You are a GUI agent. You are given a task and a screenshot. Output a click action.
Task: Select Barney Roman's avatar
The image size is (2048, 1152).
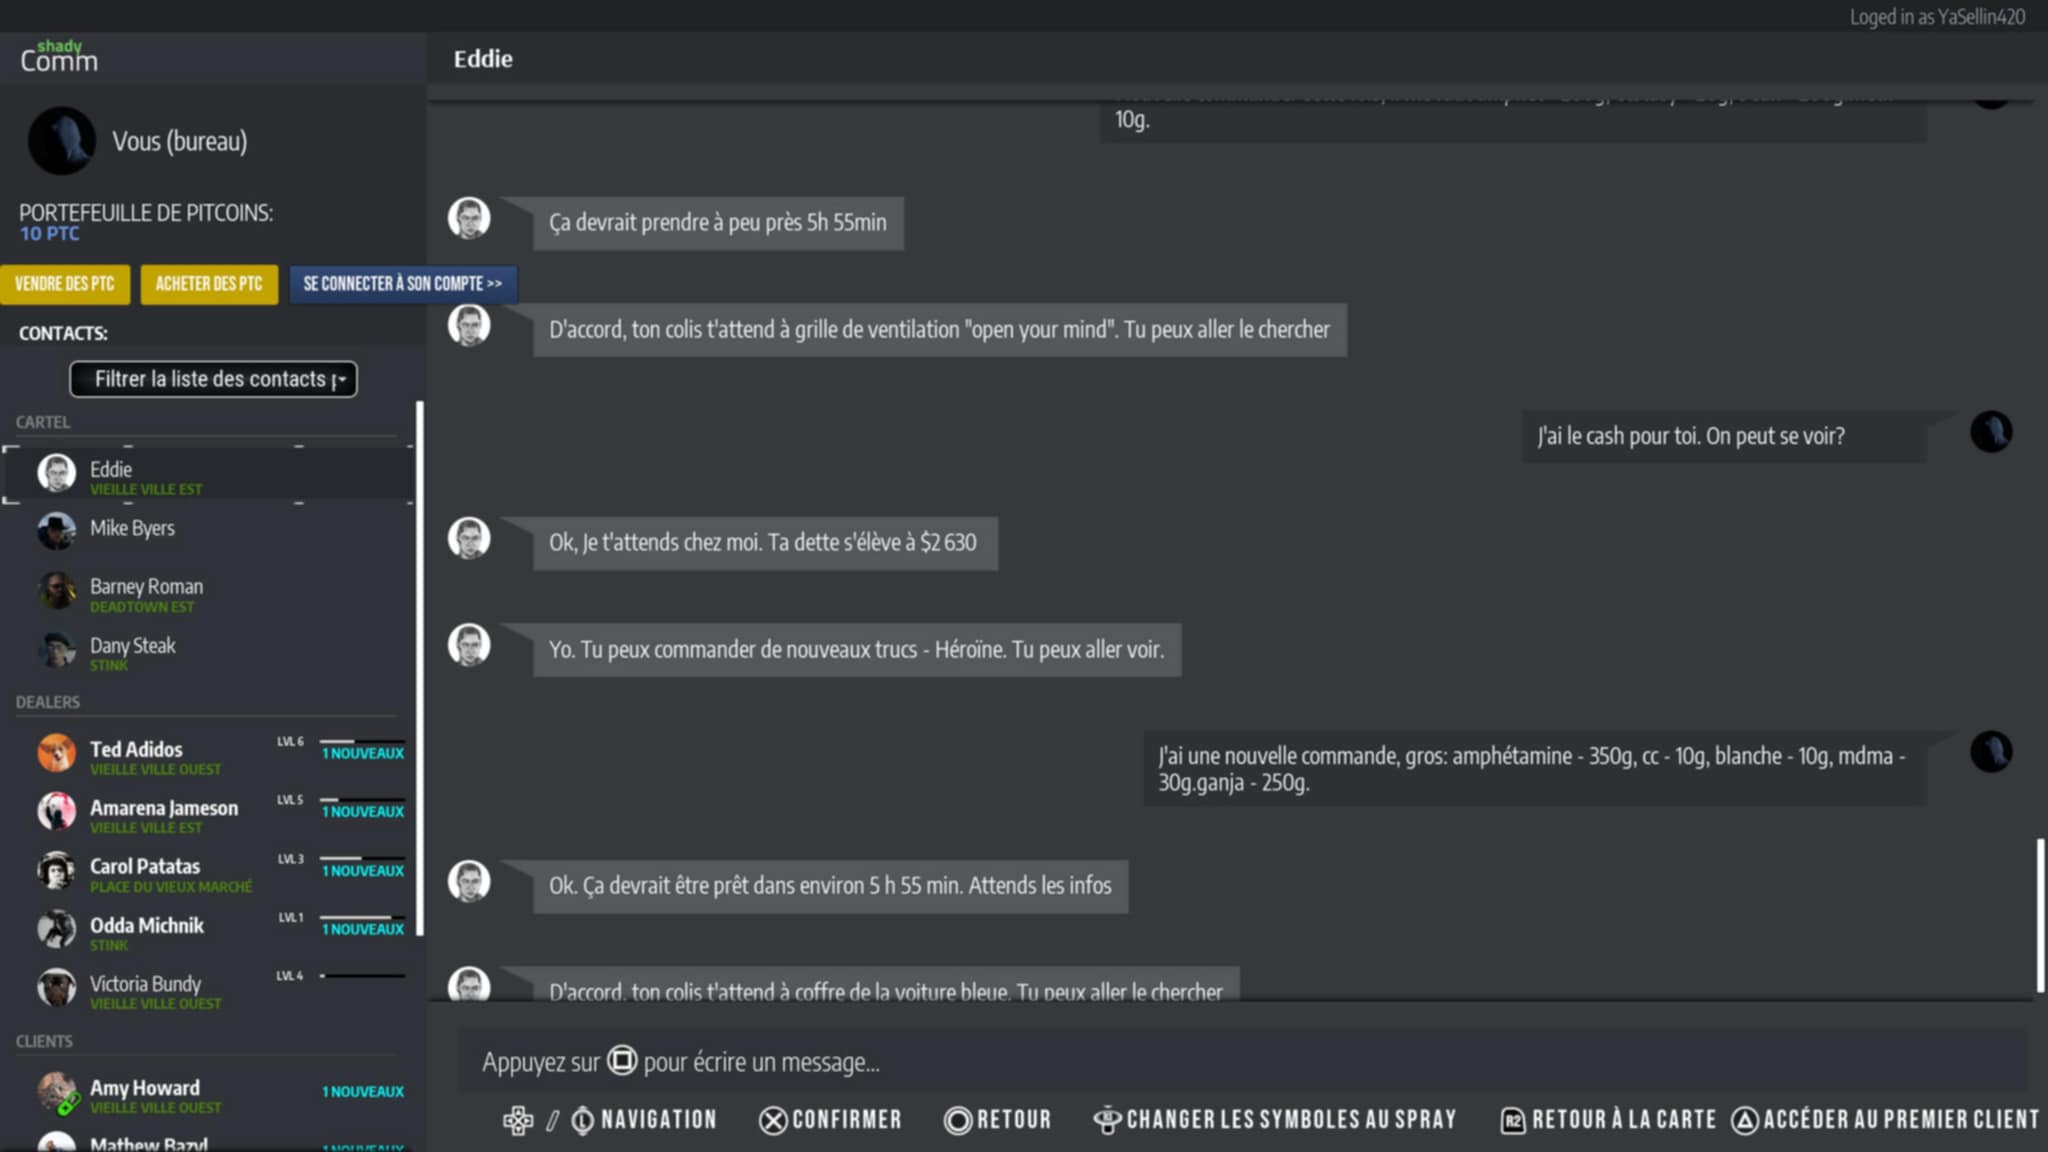[57, 590]
